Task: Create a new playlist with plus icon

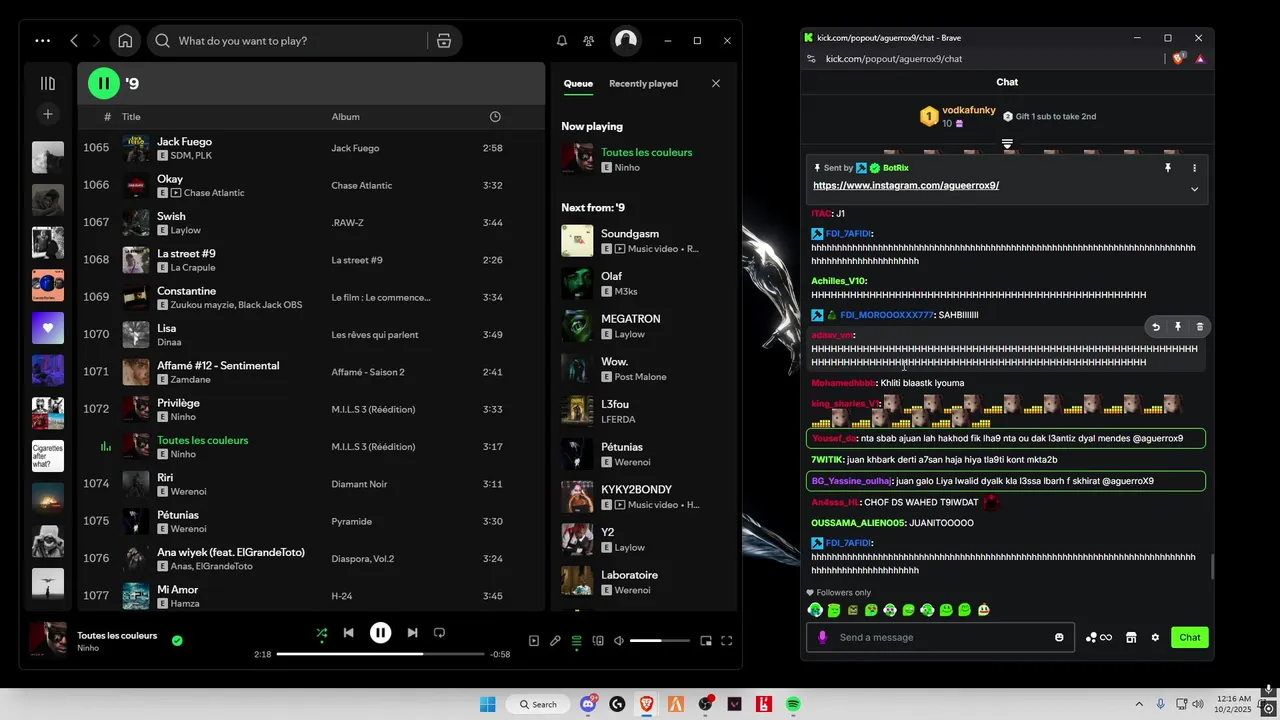Action: [47, 114]
